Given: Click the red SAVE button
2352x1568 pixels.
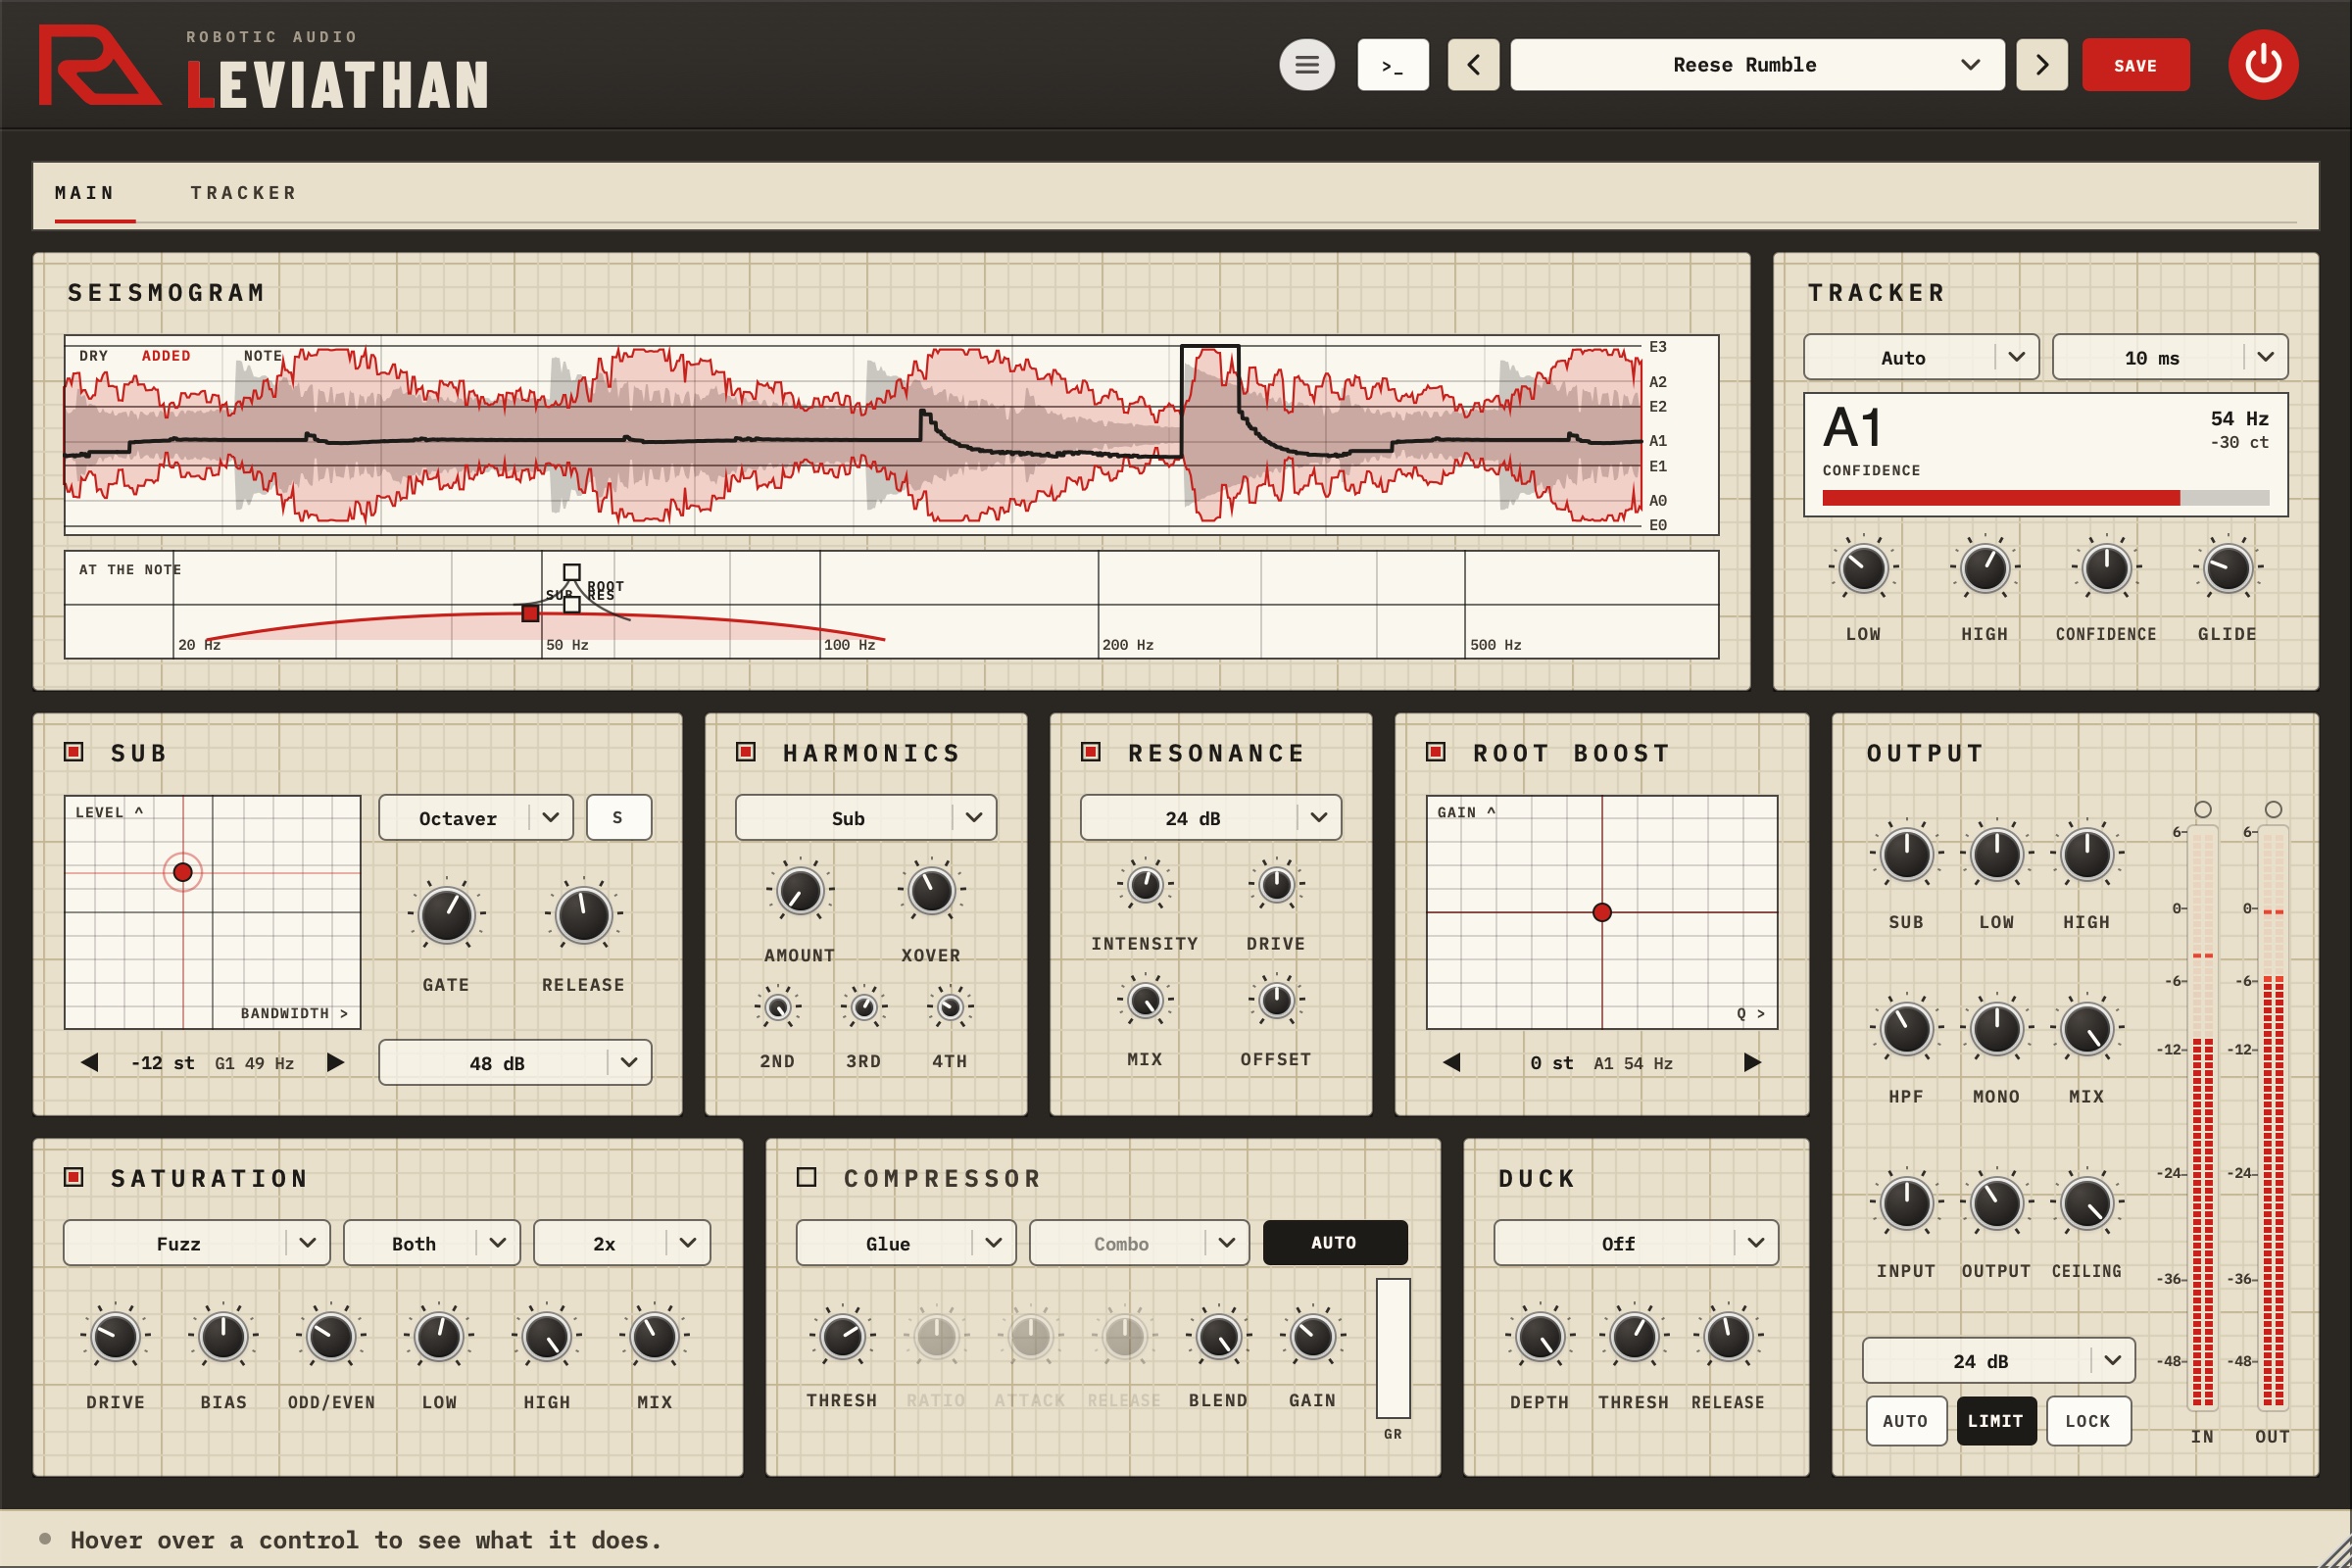Looking at the screenshot, I should (2135, 65).
